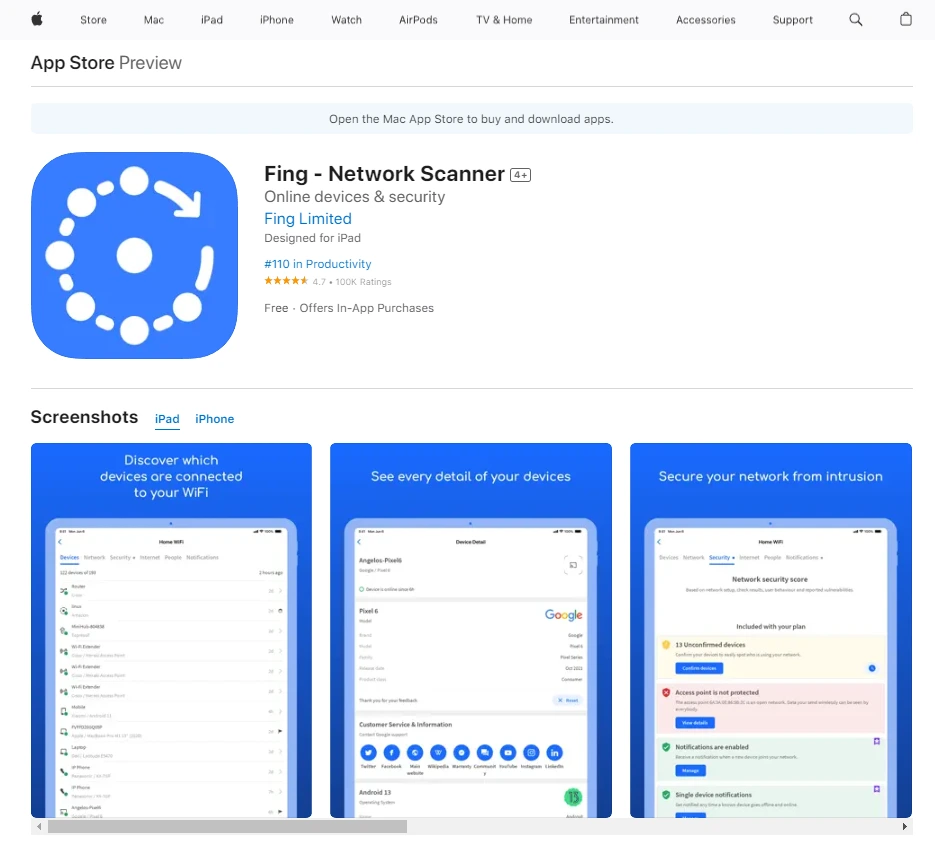Click the 4+ age rating badge
The height and width of the screenshot is (847, 935).
click(x=520, y=175)
